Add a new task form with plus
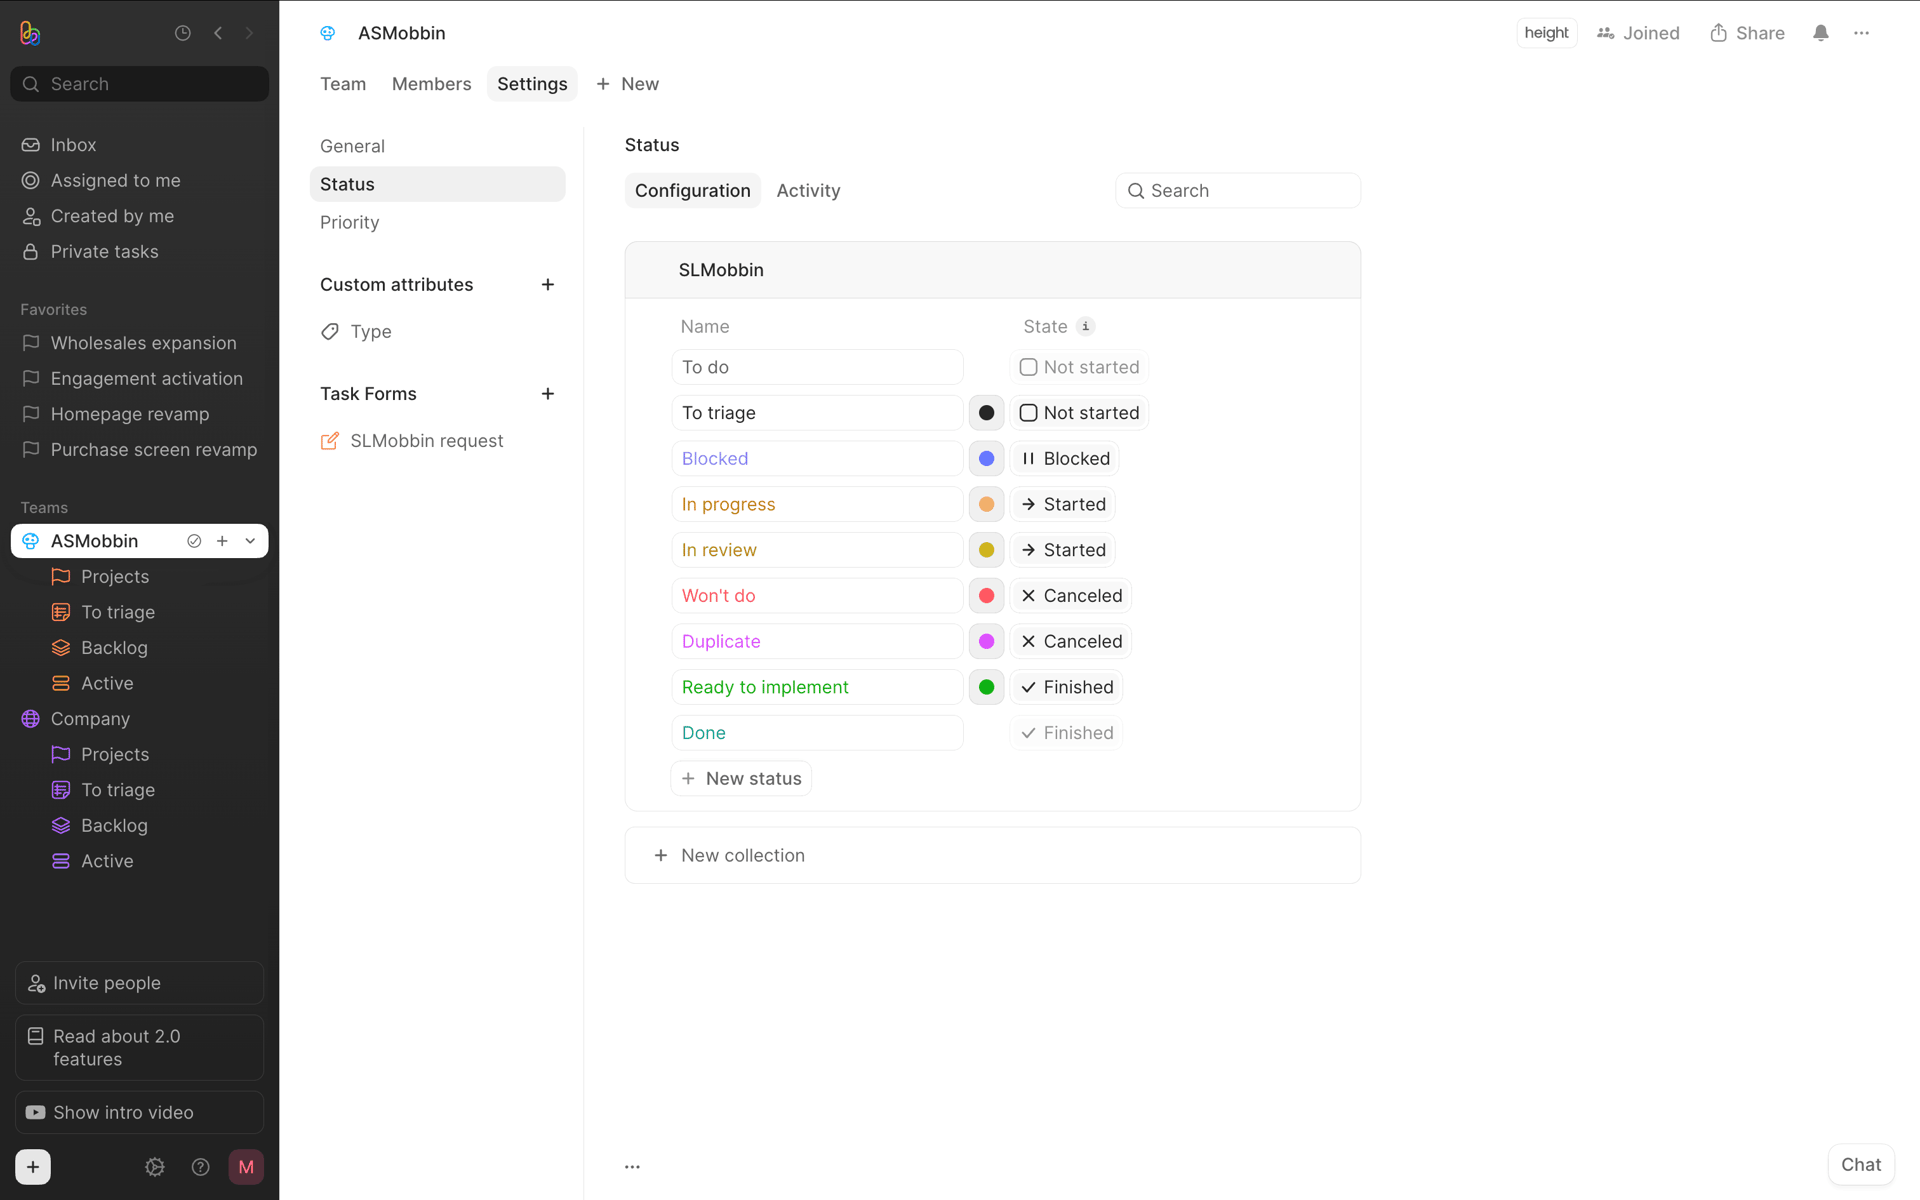 point(548,394)
